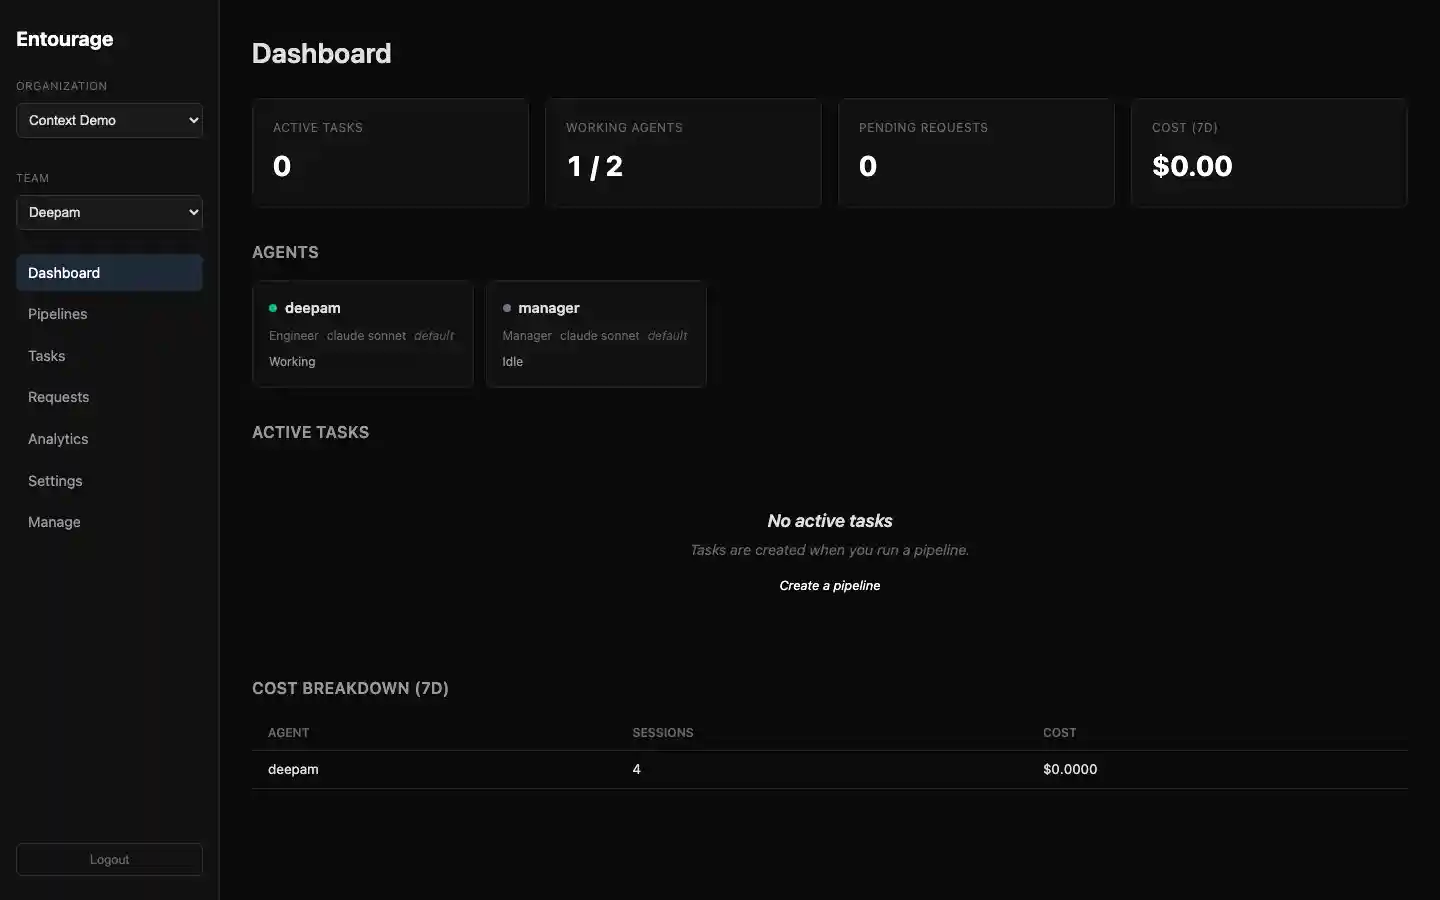Navigate to Pipelines in the sidebar
This screenshot has width=1440, height=900.
[57, 314]
